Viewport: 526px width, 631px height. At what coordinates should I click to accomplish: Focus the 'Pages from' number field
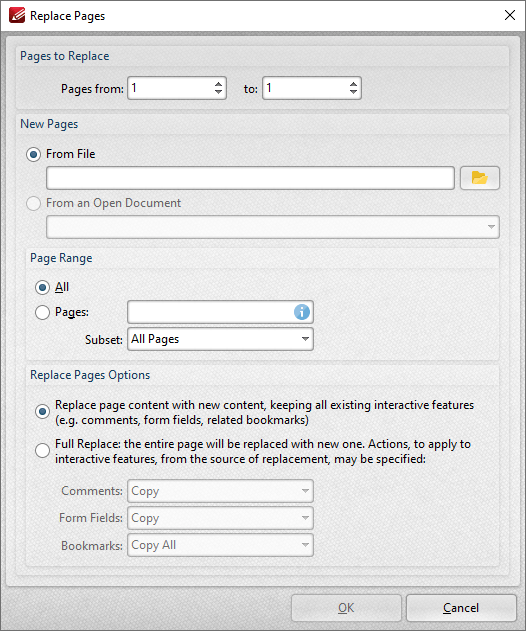(177, 88)
